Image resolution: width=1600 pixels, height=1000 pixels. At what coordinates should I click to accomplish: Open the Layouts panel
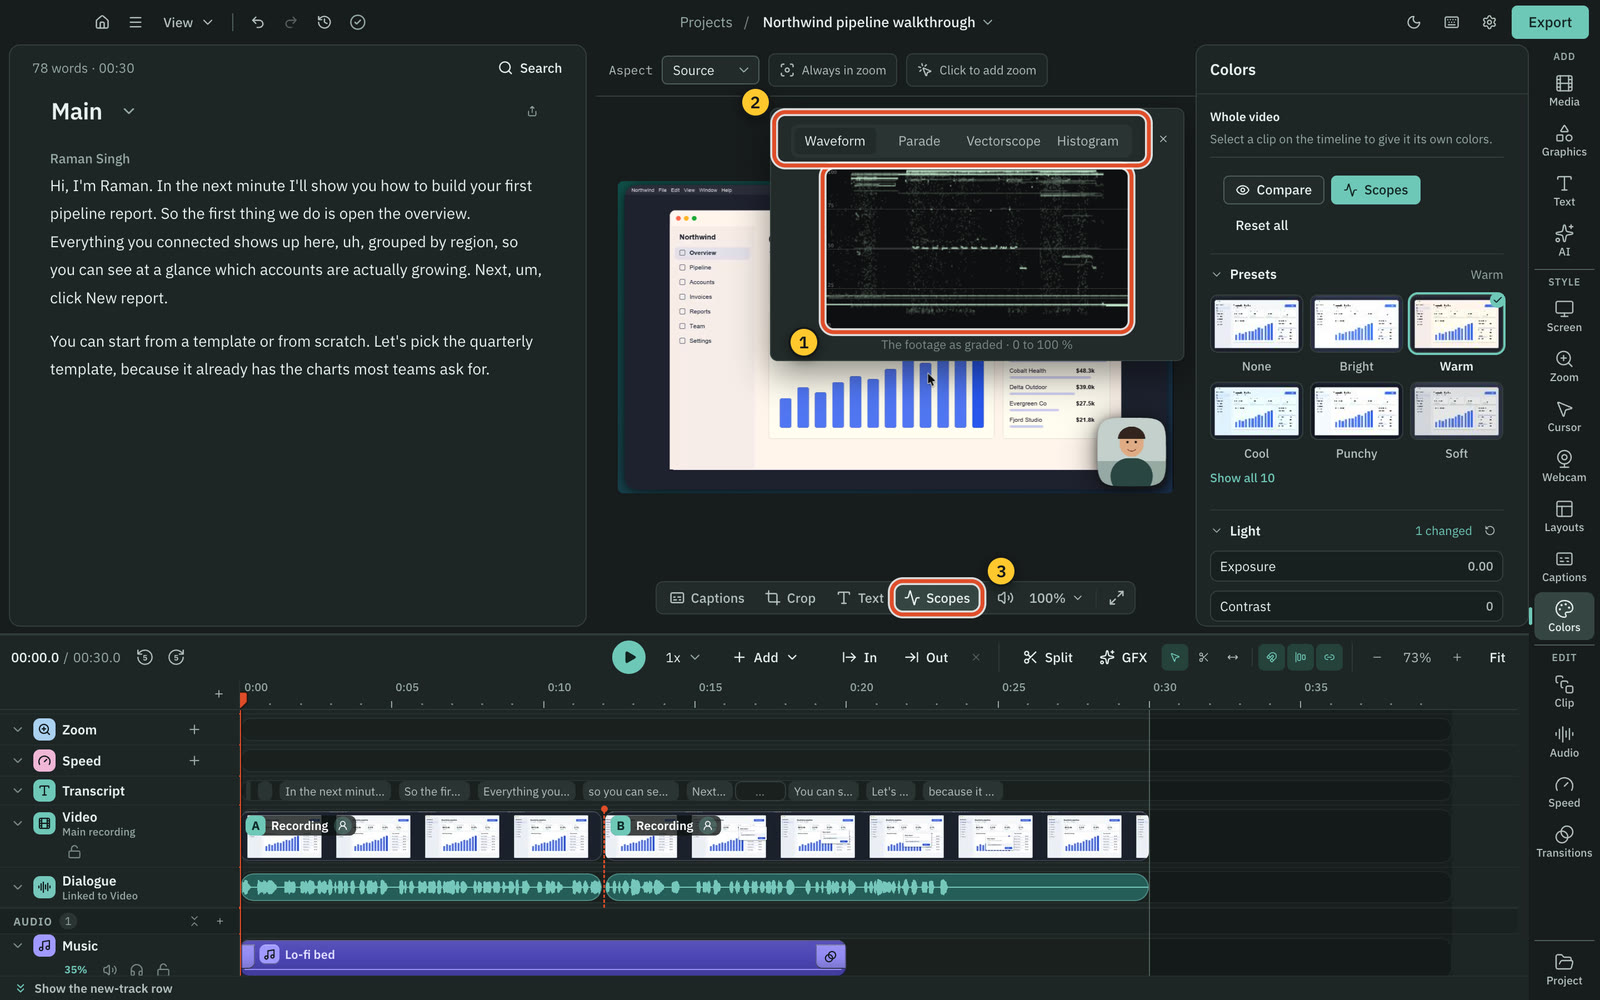click(x=1564, y=516)
